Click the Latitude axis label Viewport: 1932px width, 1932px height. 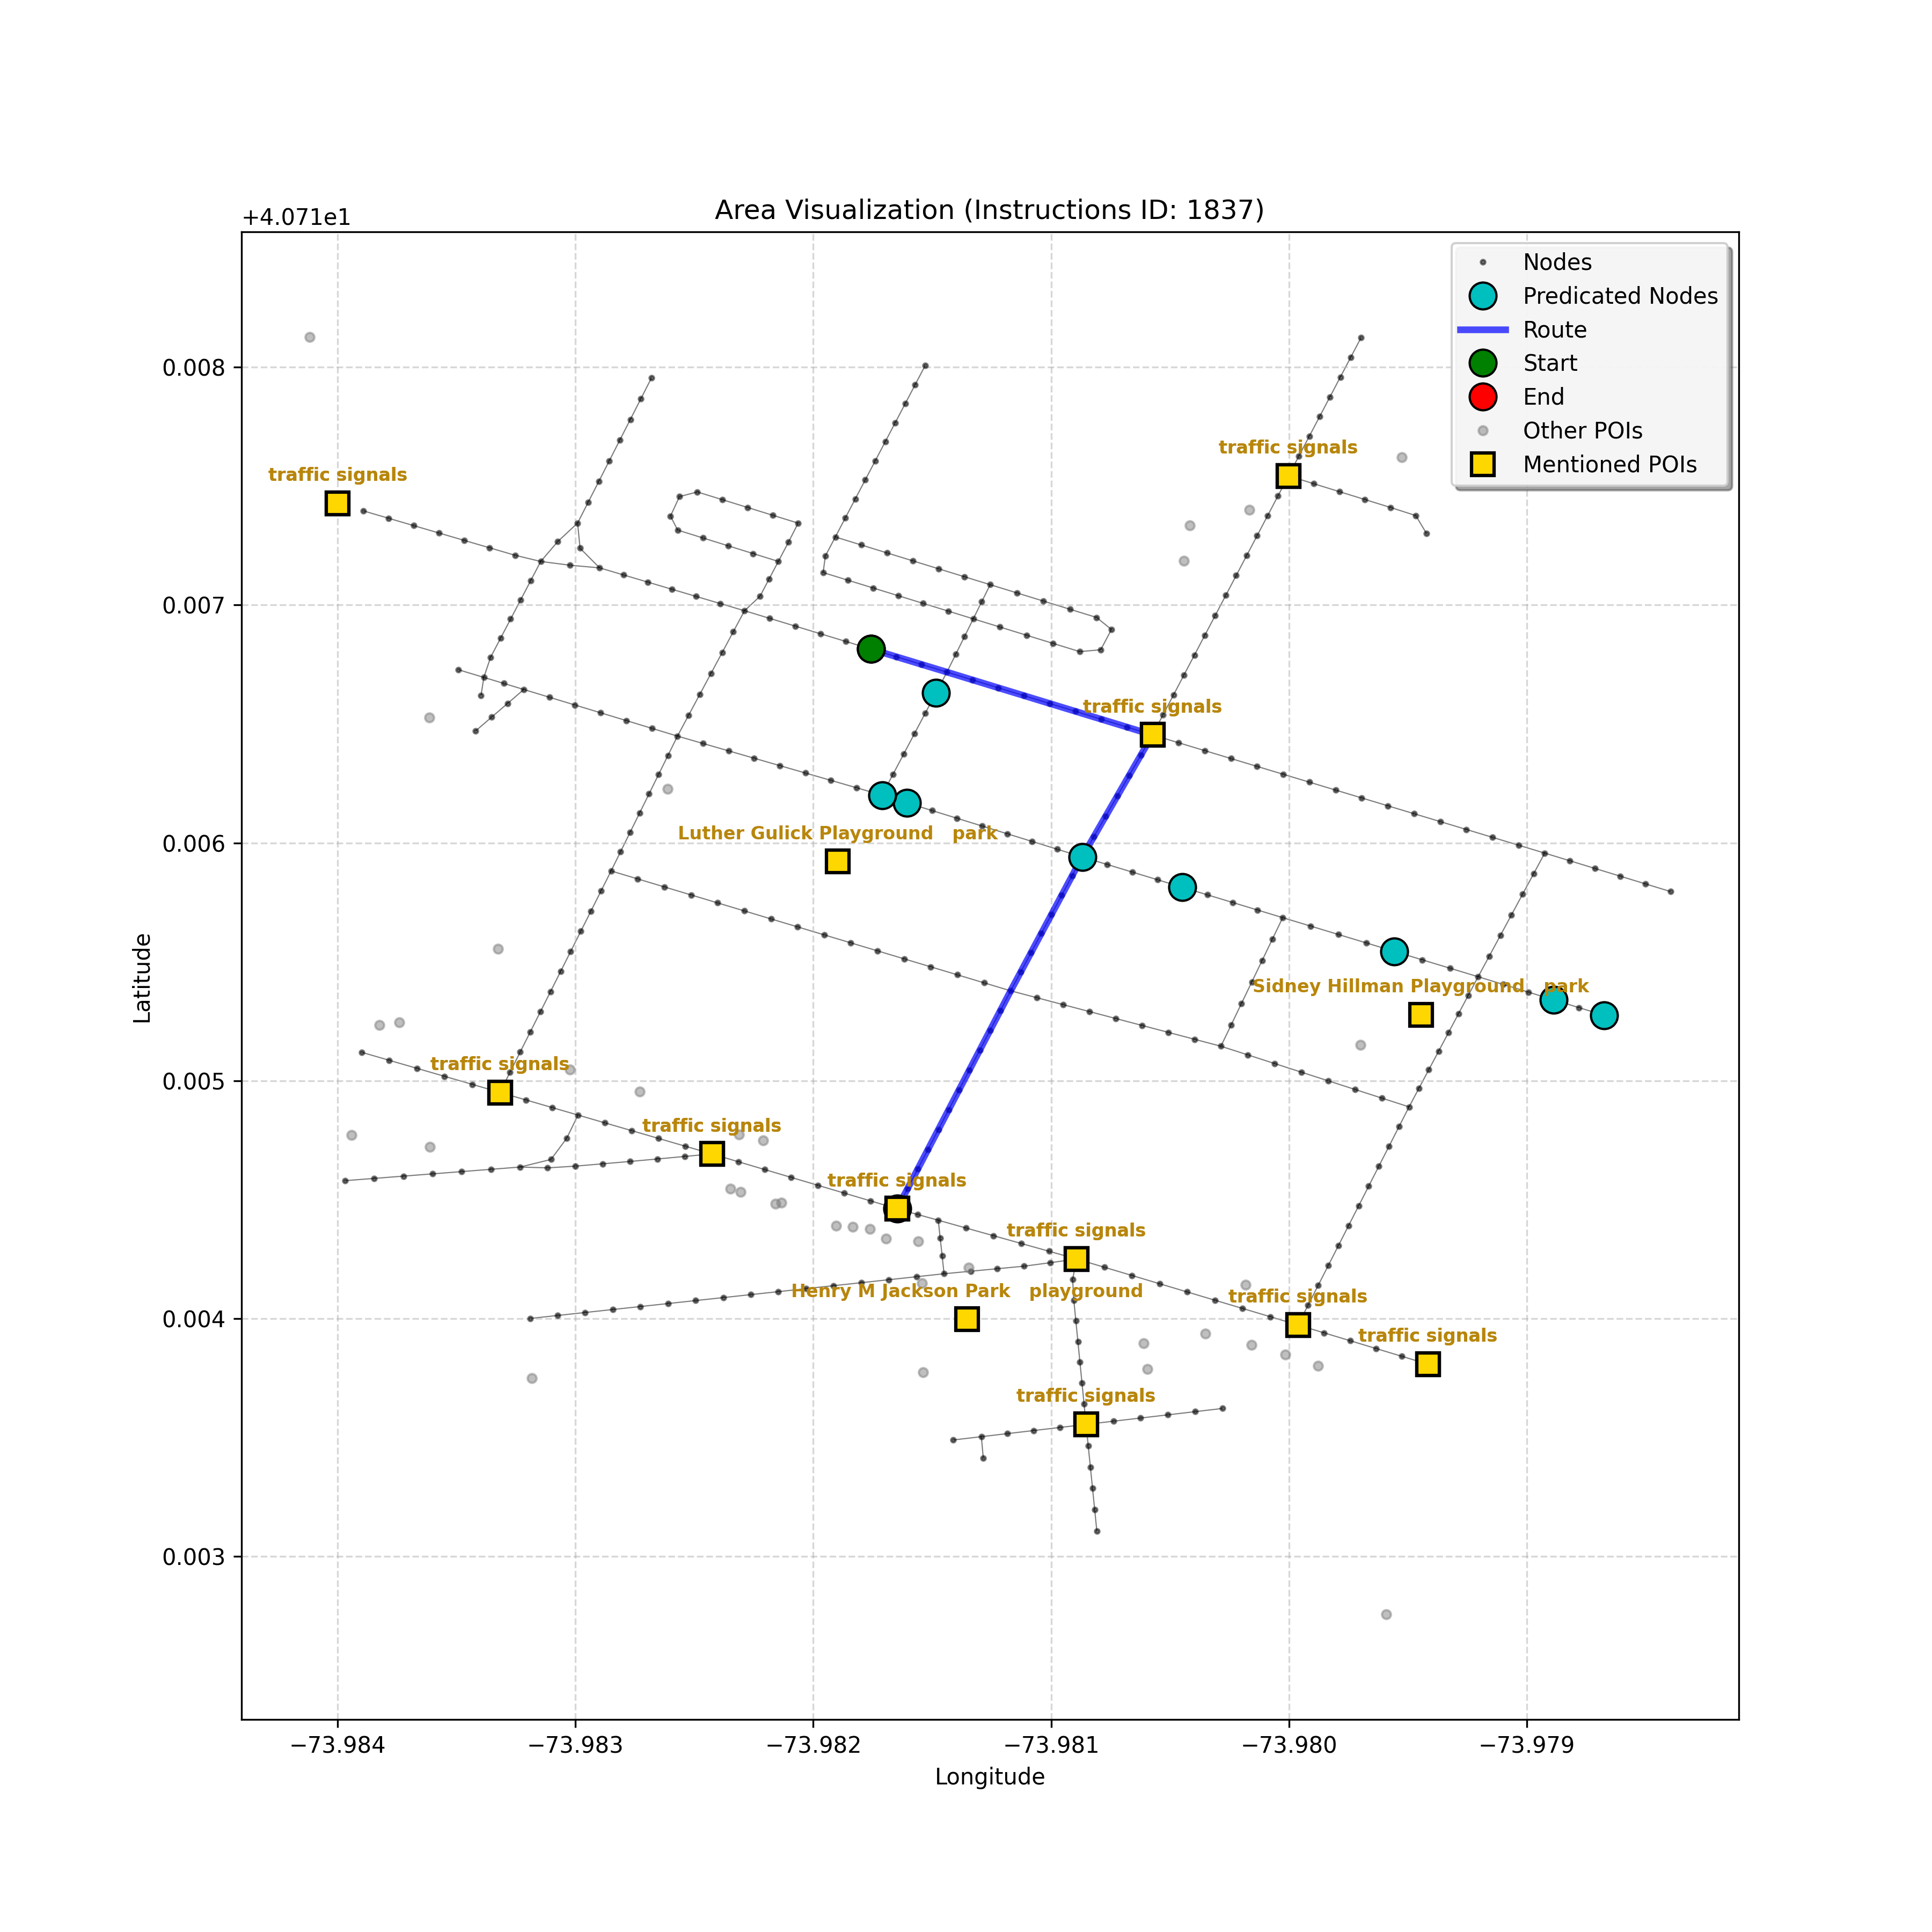(143, 978)
